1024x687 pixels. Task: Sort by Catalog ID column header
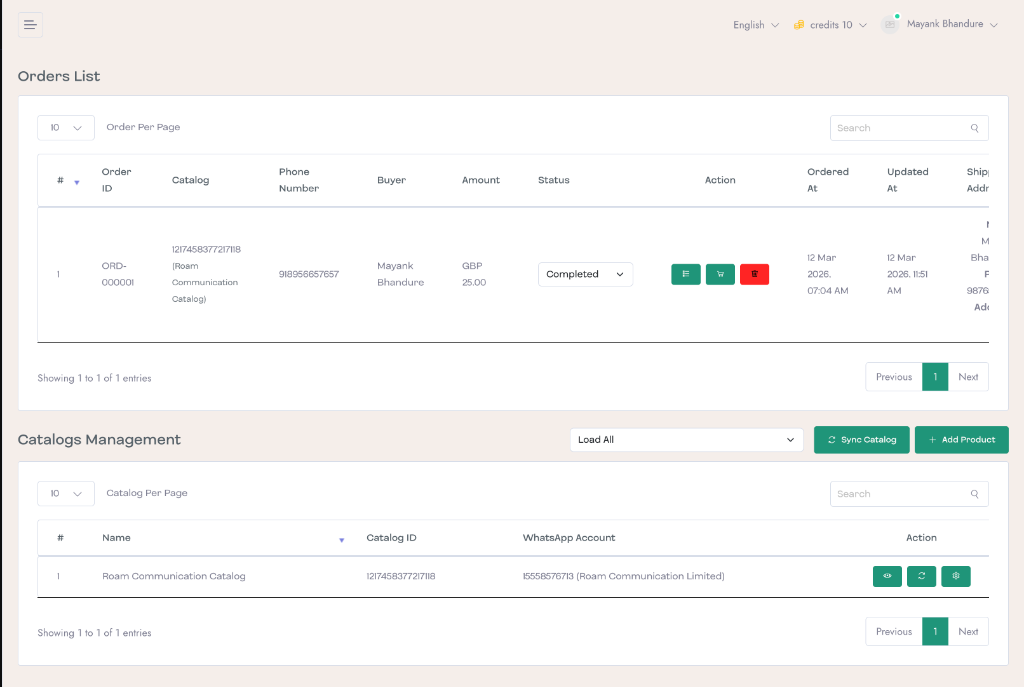coord(391,538)
